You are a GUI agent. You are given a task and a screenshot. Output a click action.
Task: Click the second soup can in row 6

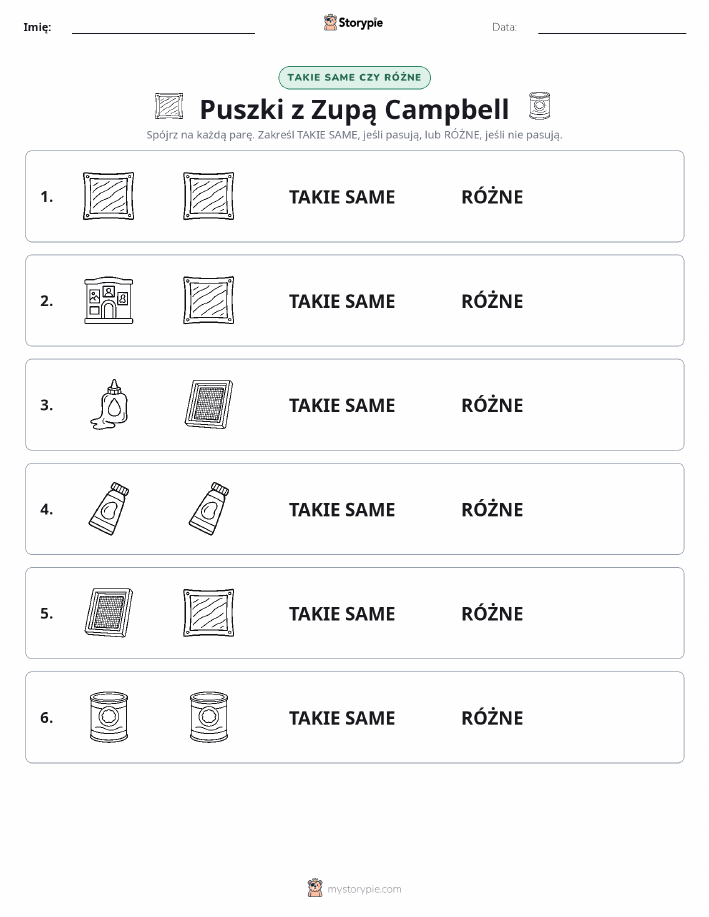[x=209, y=717]
